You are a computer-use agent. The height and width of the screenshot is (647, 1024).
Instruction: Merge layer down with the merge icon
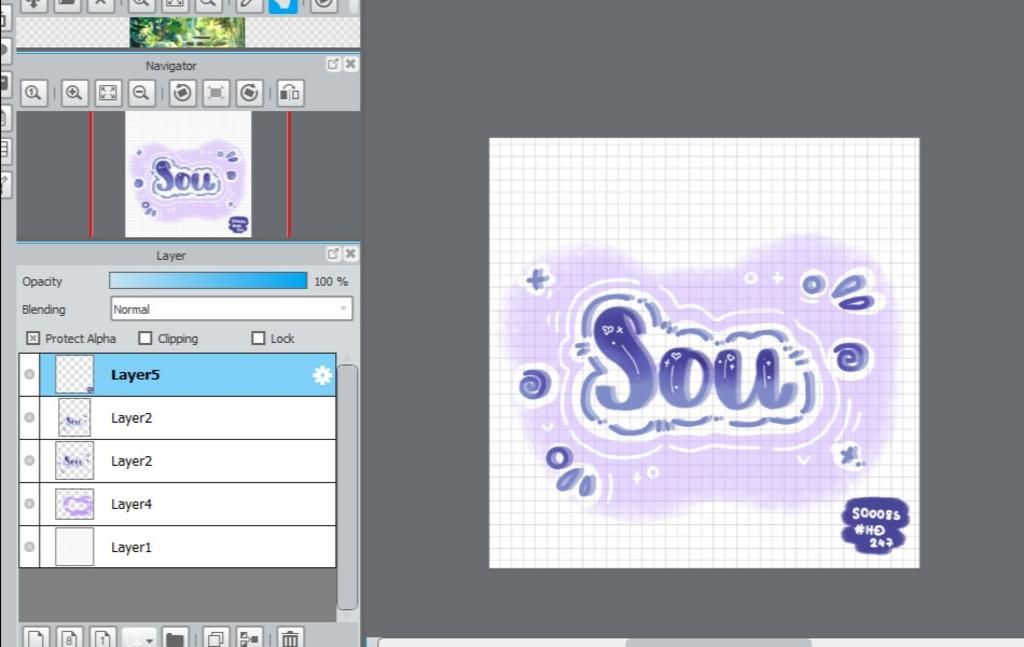249,637
